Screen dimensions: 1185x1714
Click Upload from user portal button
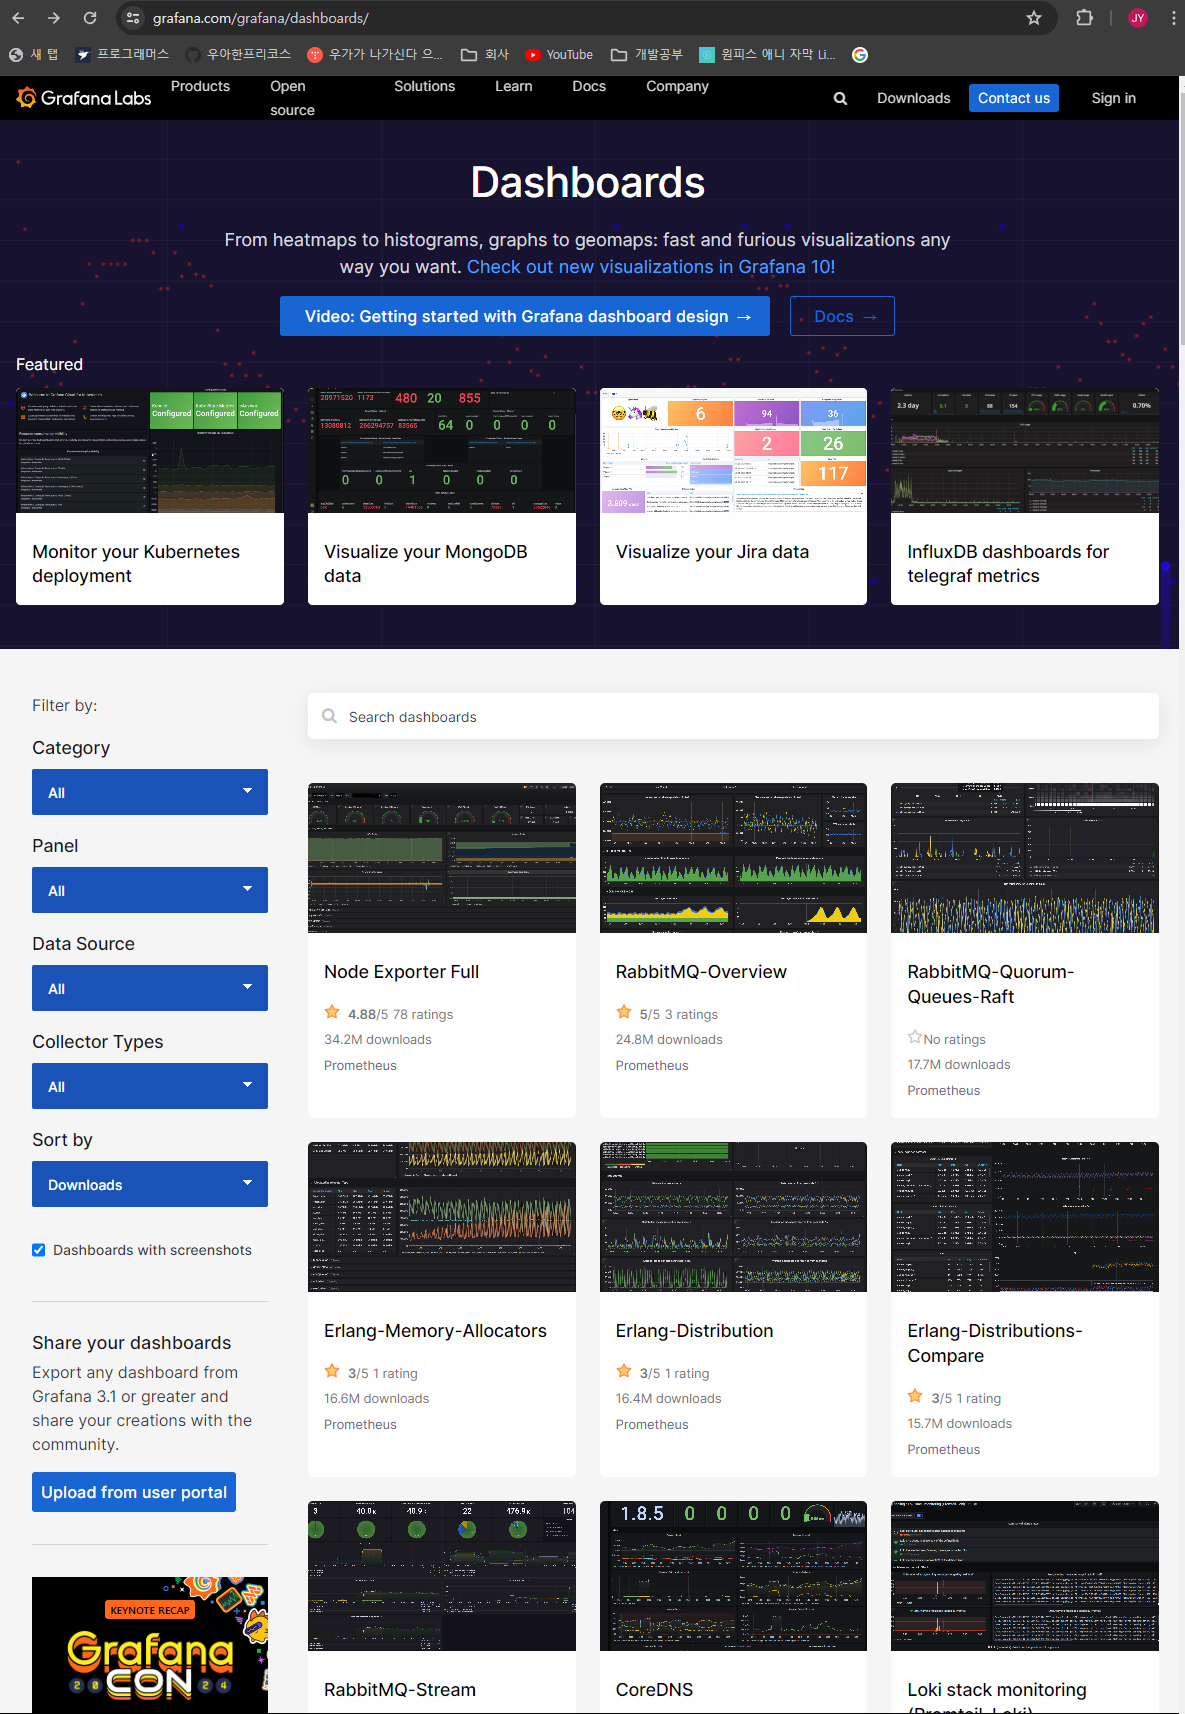[134, 1492]
